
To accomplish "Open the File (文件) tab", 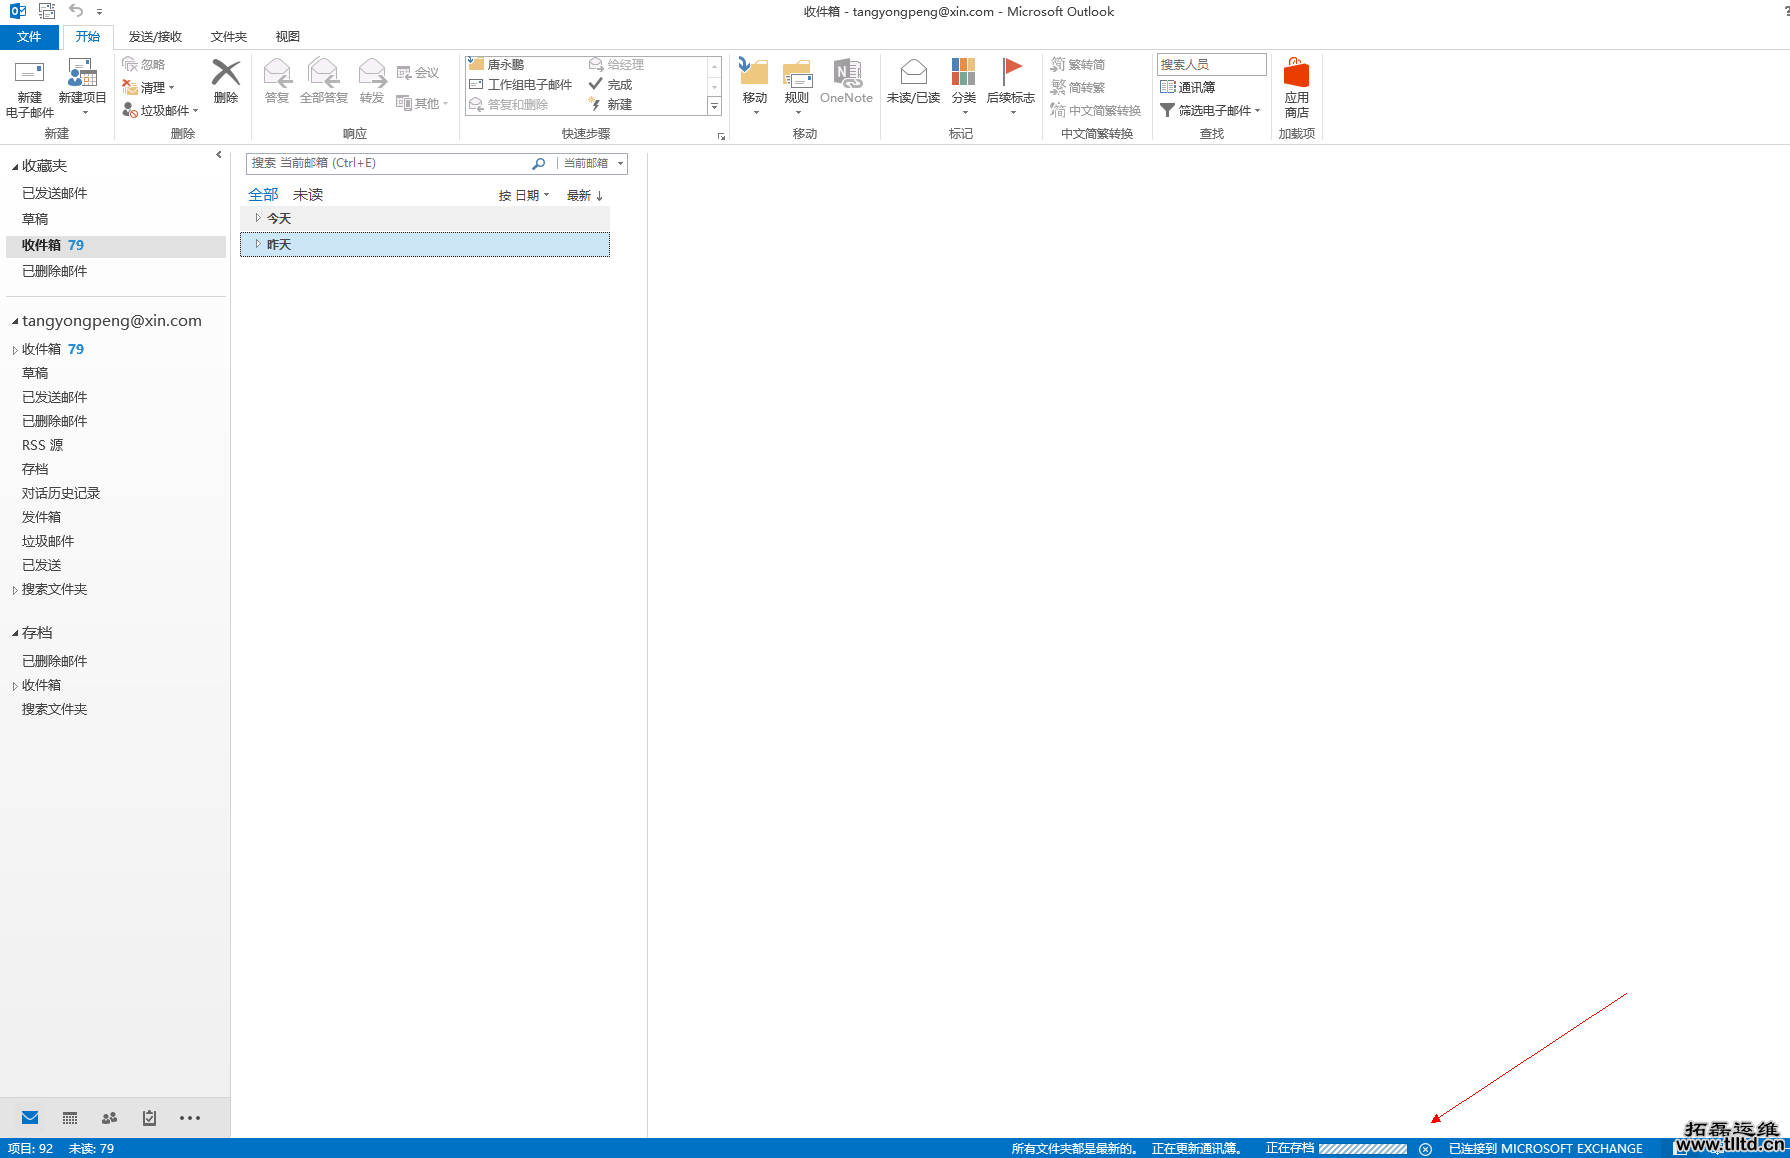I will click(x=29, y=37).
